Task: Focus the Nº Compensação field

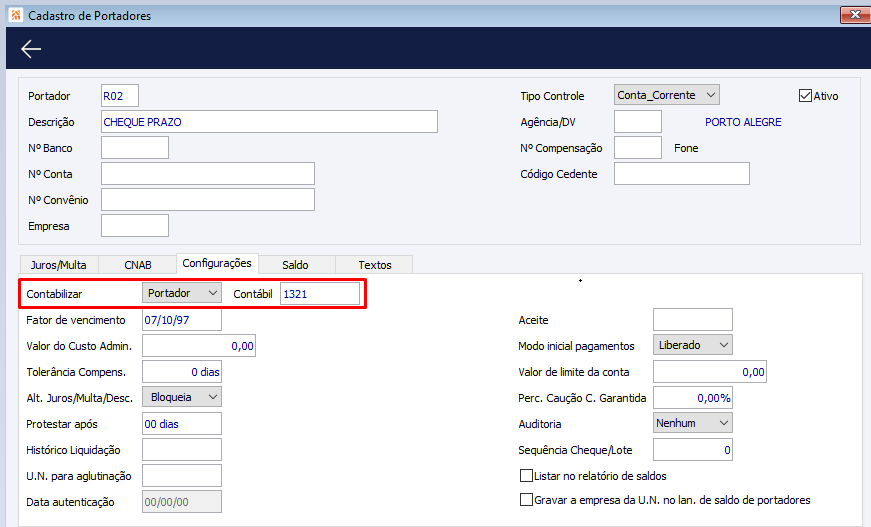Action: click(x=638, y=148)
